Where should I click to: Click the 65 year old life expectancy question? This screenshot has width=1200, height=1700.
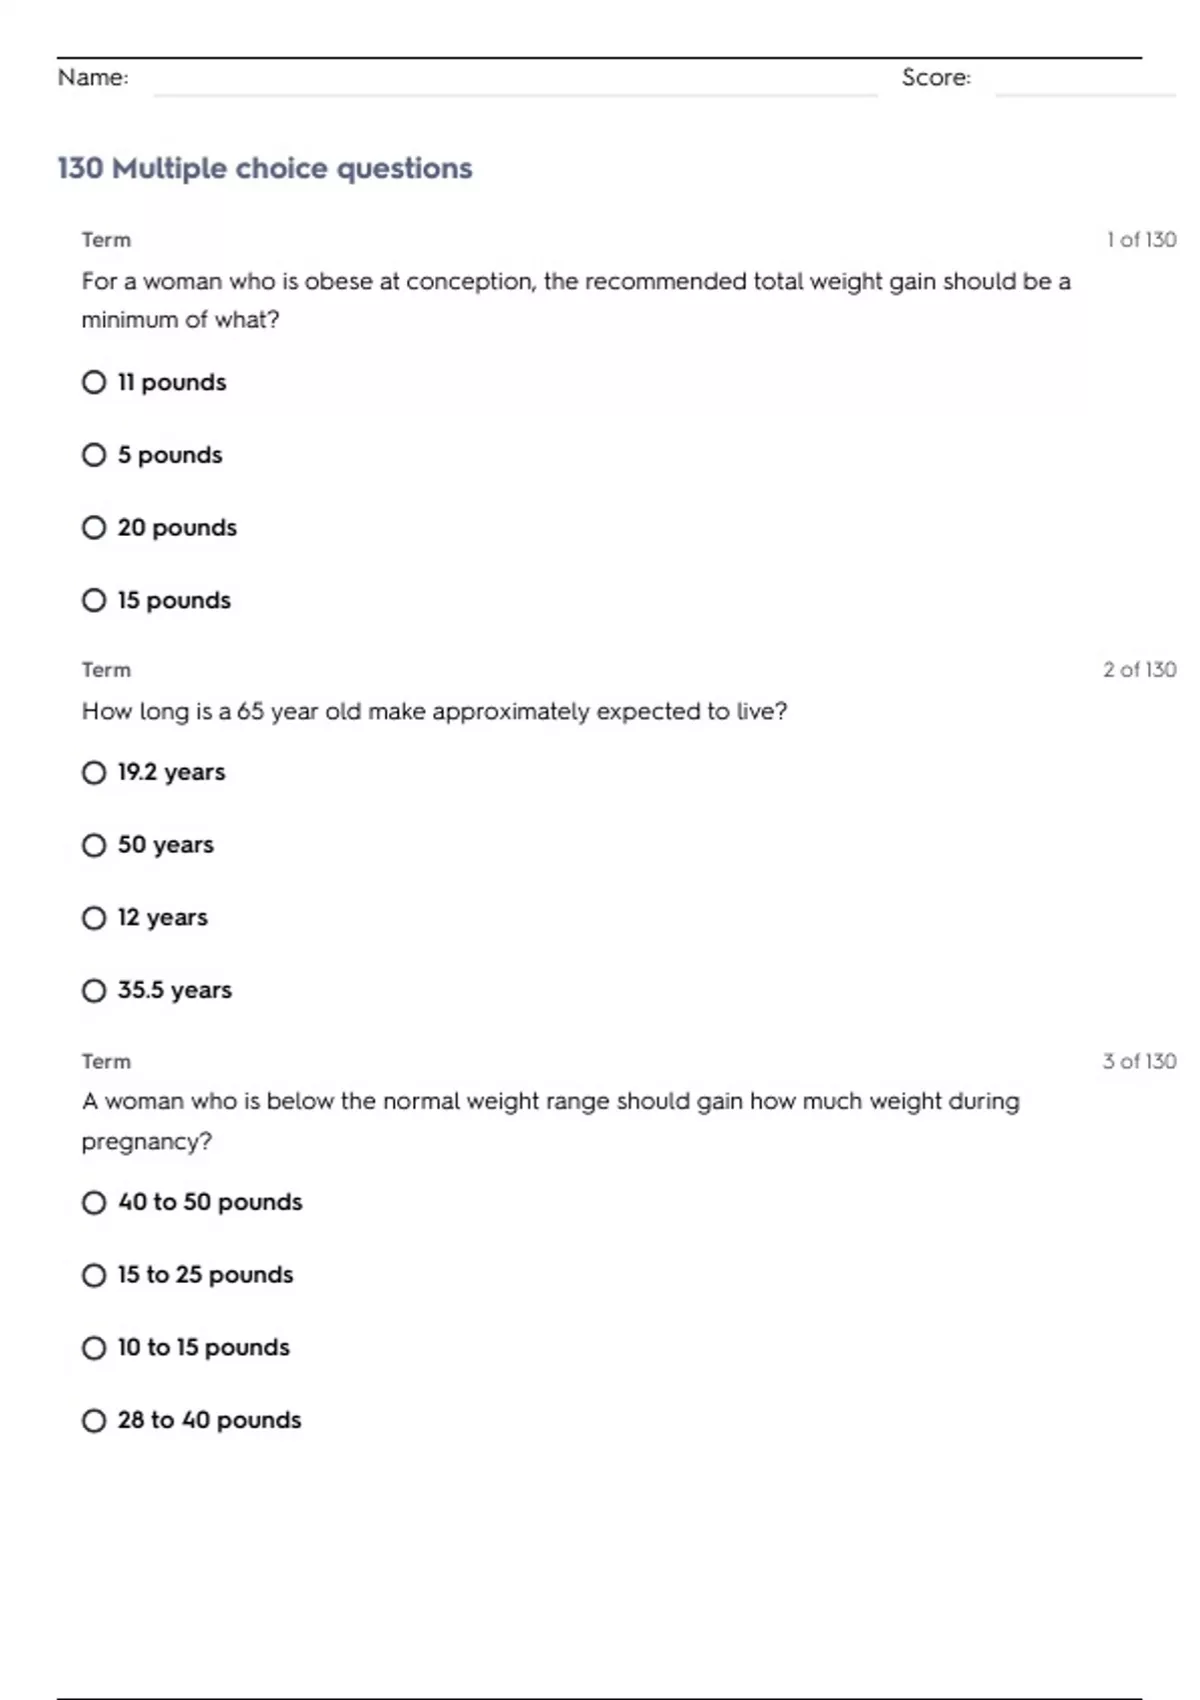coord(434,711)
